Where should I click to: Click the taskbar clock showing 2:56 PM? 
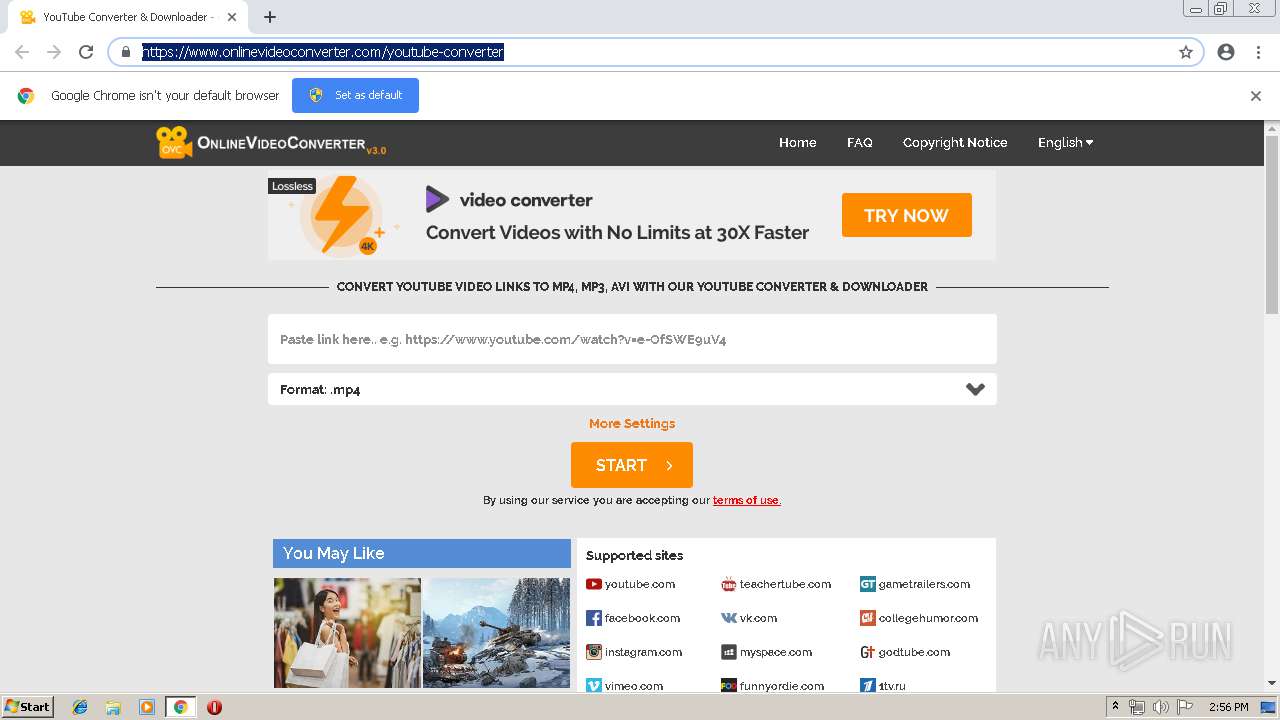(x=1228, y=707)
